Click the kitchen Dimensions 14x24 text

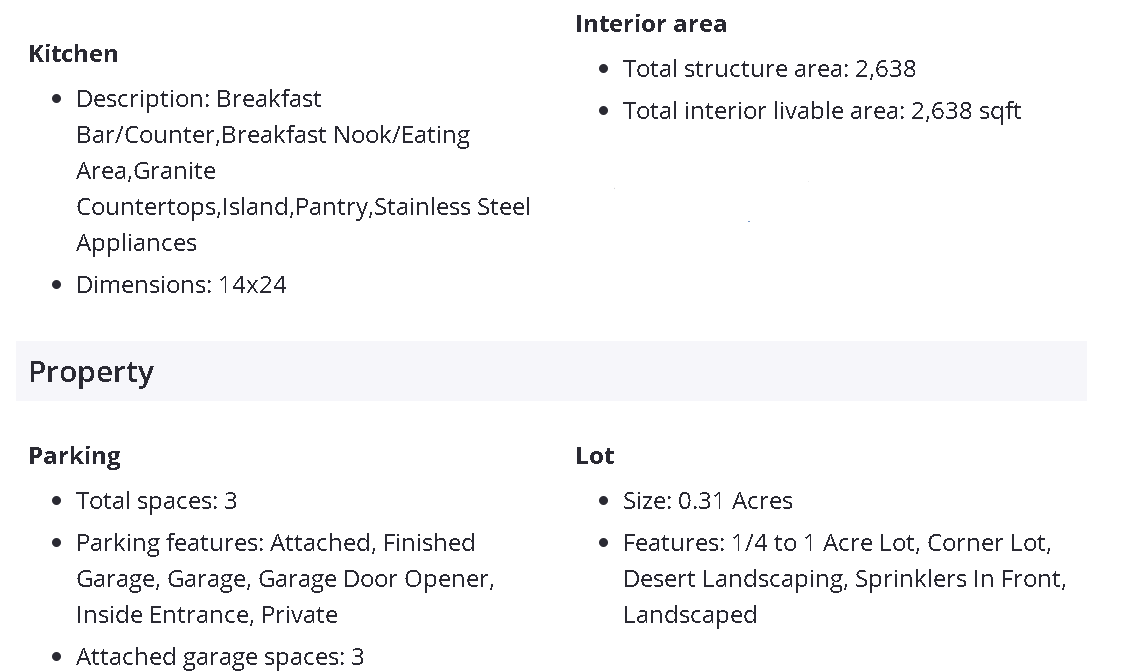[x=181, y=285]
